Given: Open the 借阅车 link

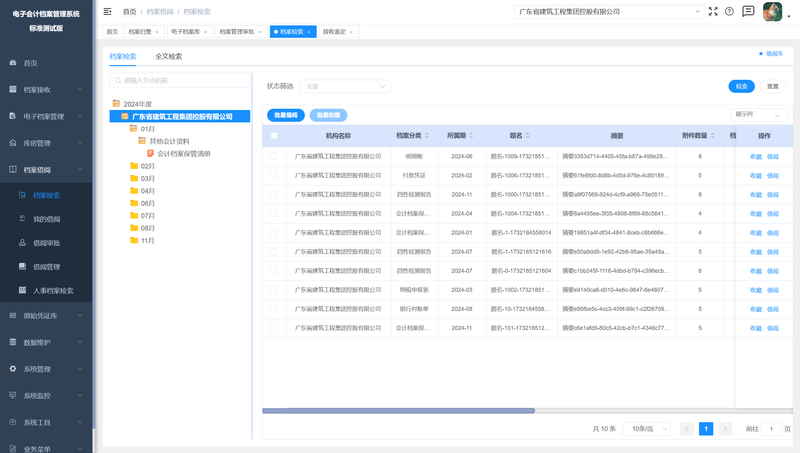Looking at the screenshot, I should click(771, 54).
